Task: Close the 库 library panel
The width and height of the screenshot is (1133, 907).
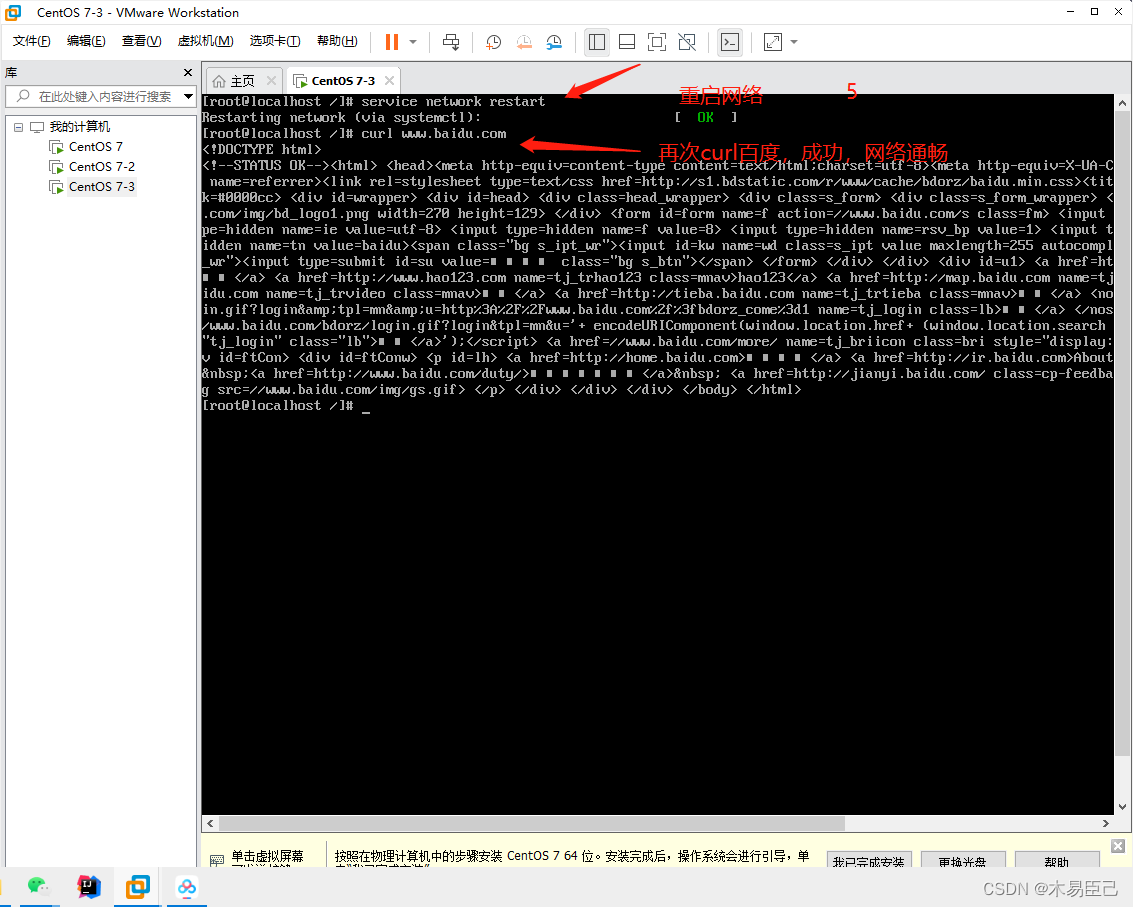Action: 188,72
